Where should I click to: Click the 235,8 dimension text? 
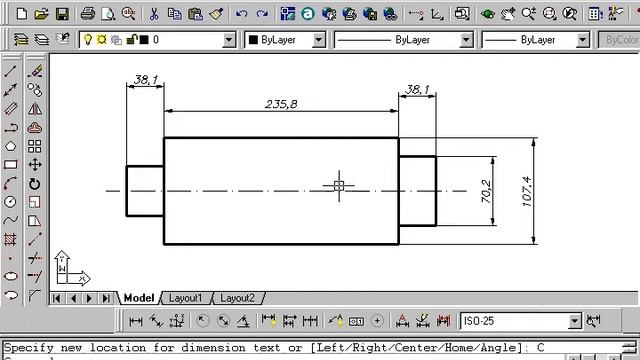coord(281,104)
